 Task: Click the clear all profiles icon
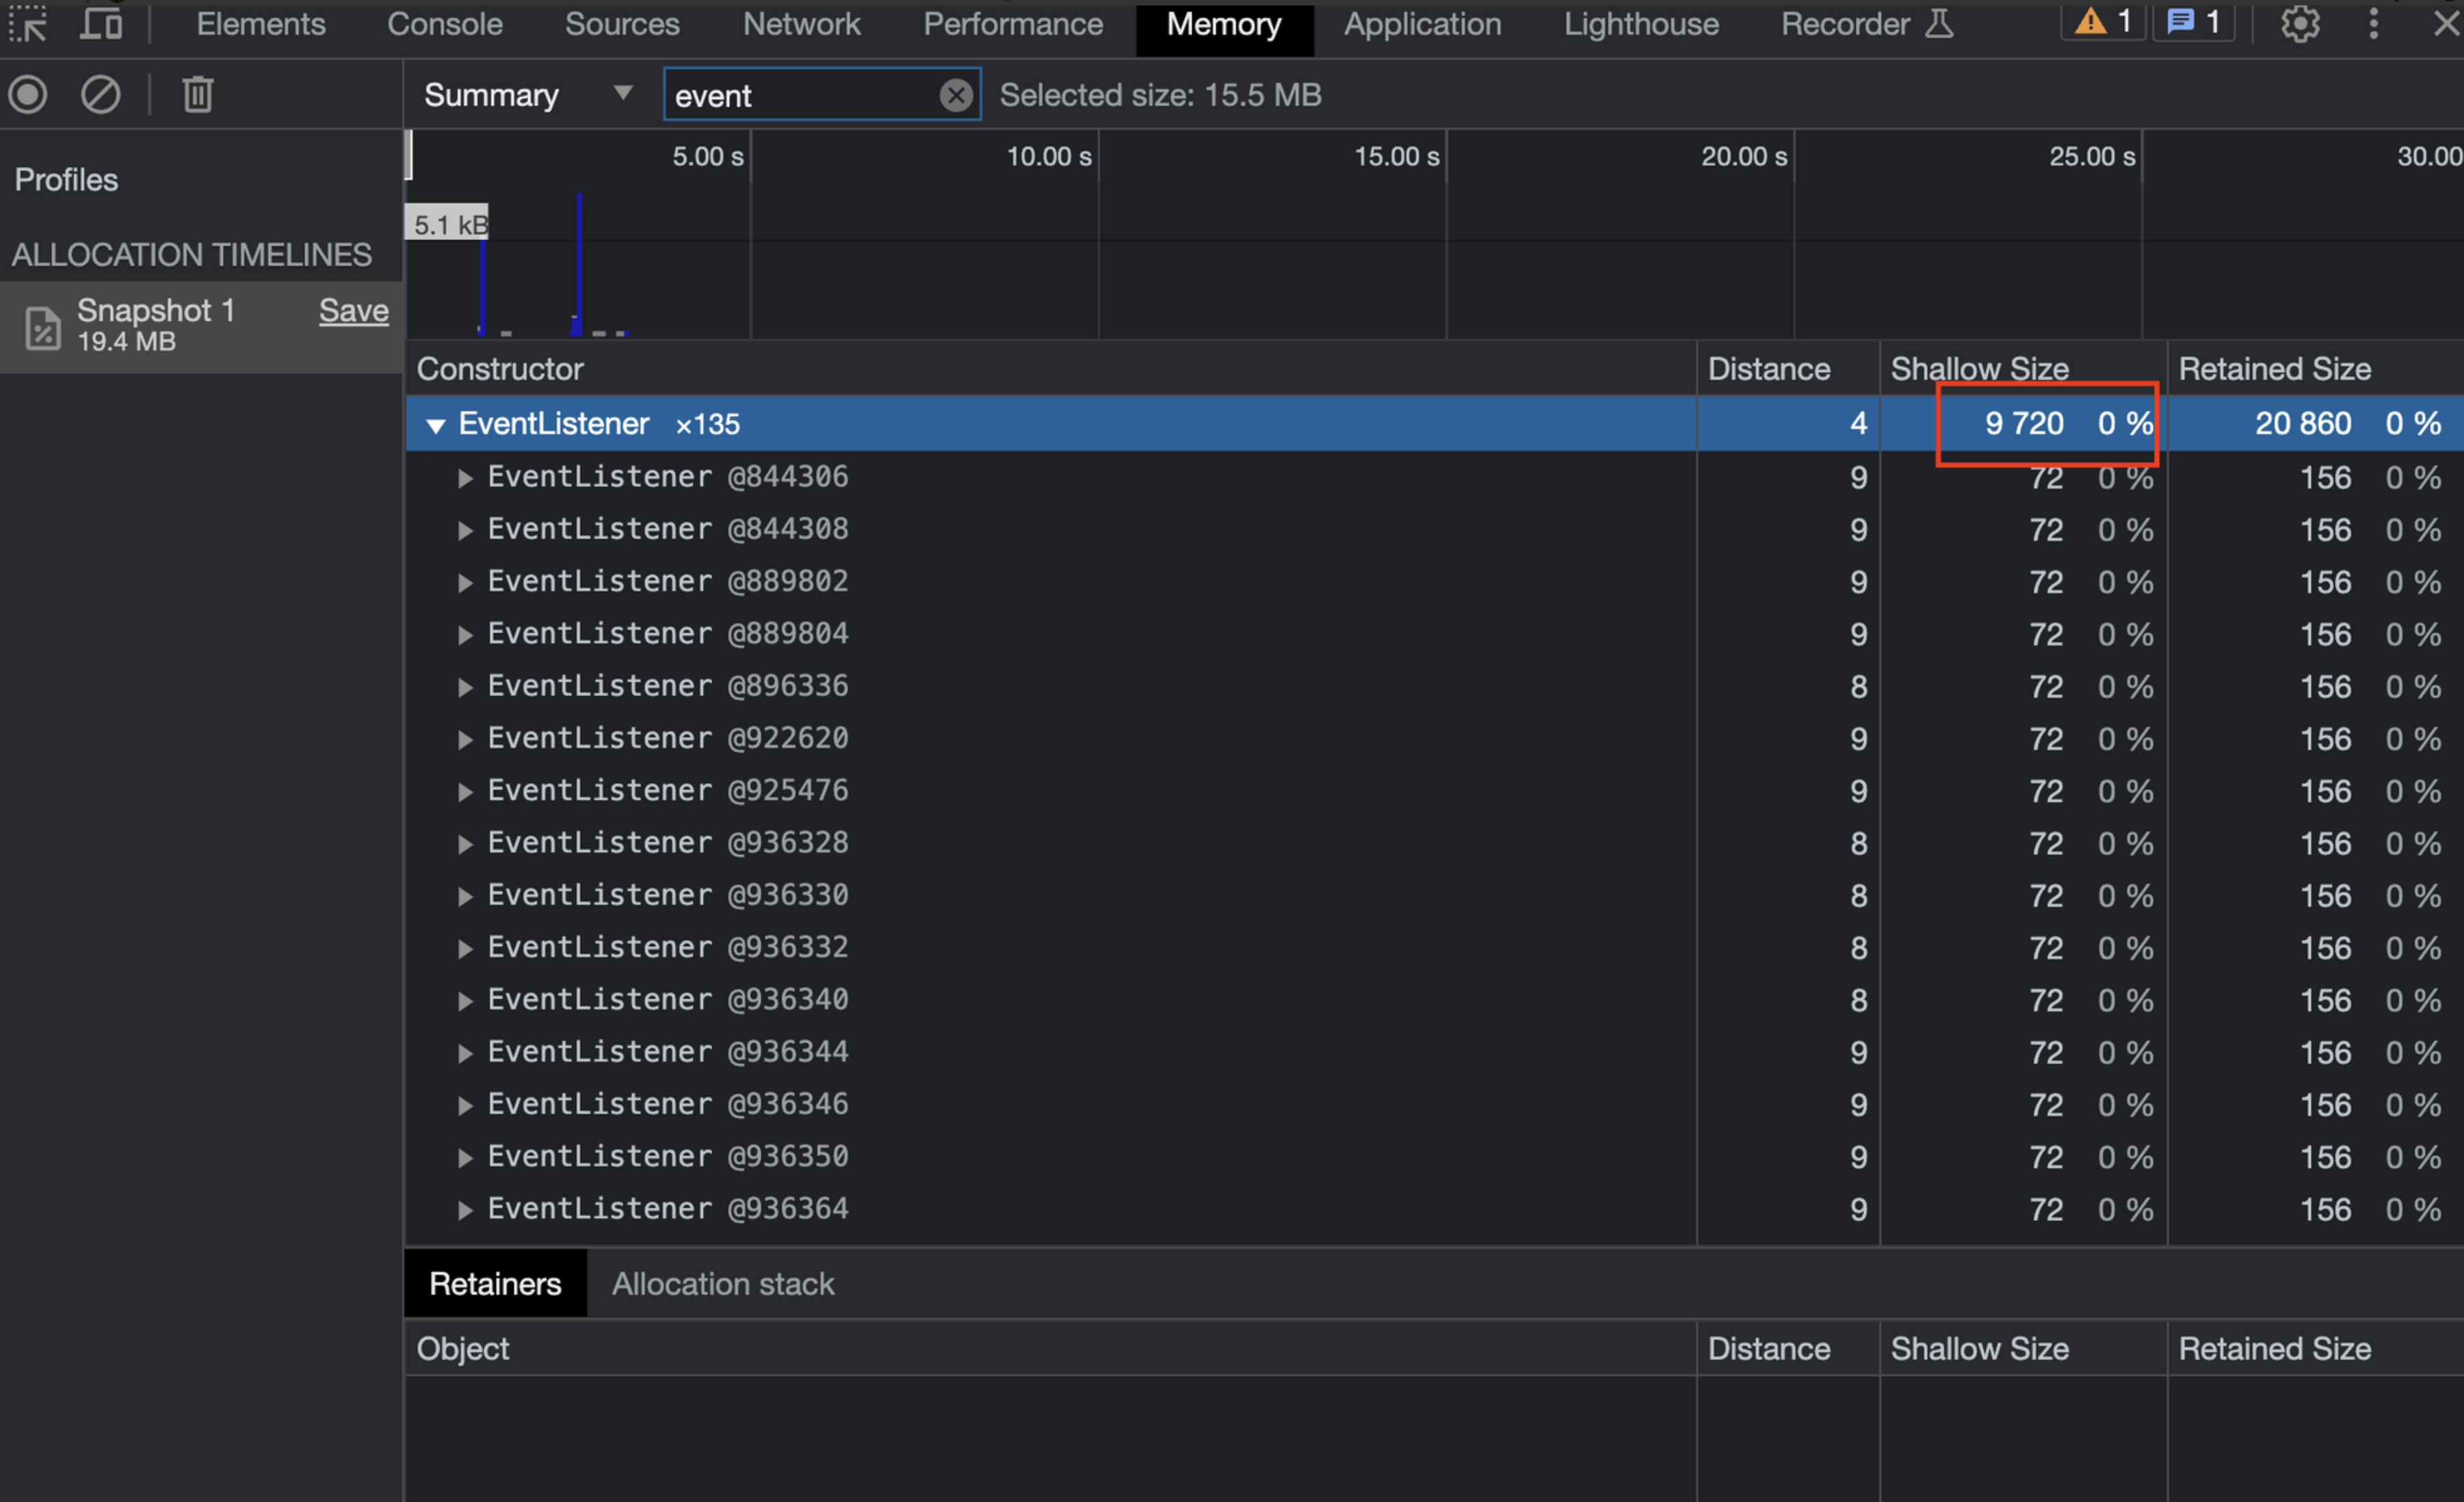(100, 95)
